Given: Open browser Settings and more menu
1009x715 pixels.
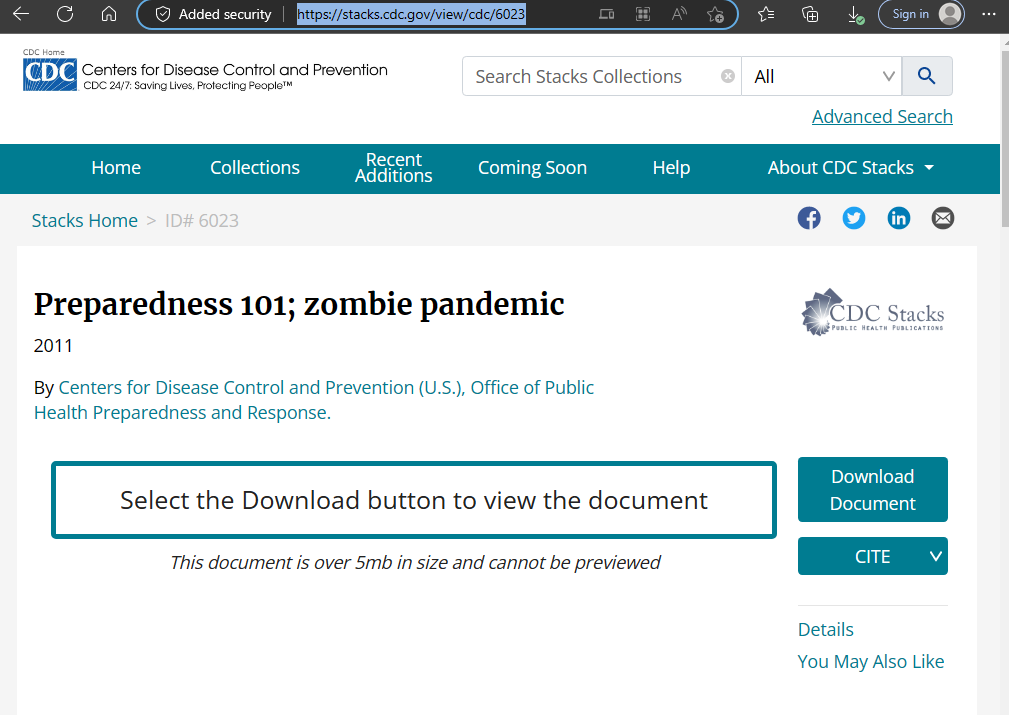Looking at the screenshot, I should pyautogui.click(x=989, y=14).
